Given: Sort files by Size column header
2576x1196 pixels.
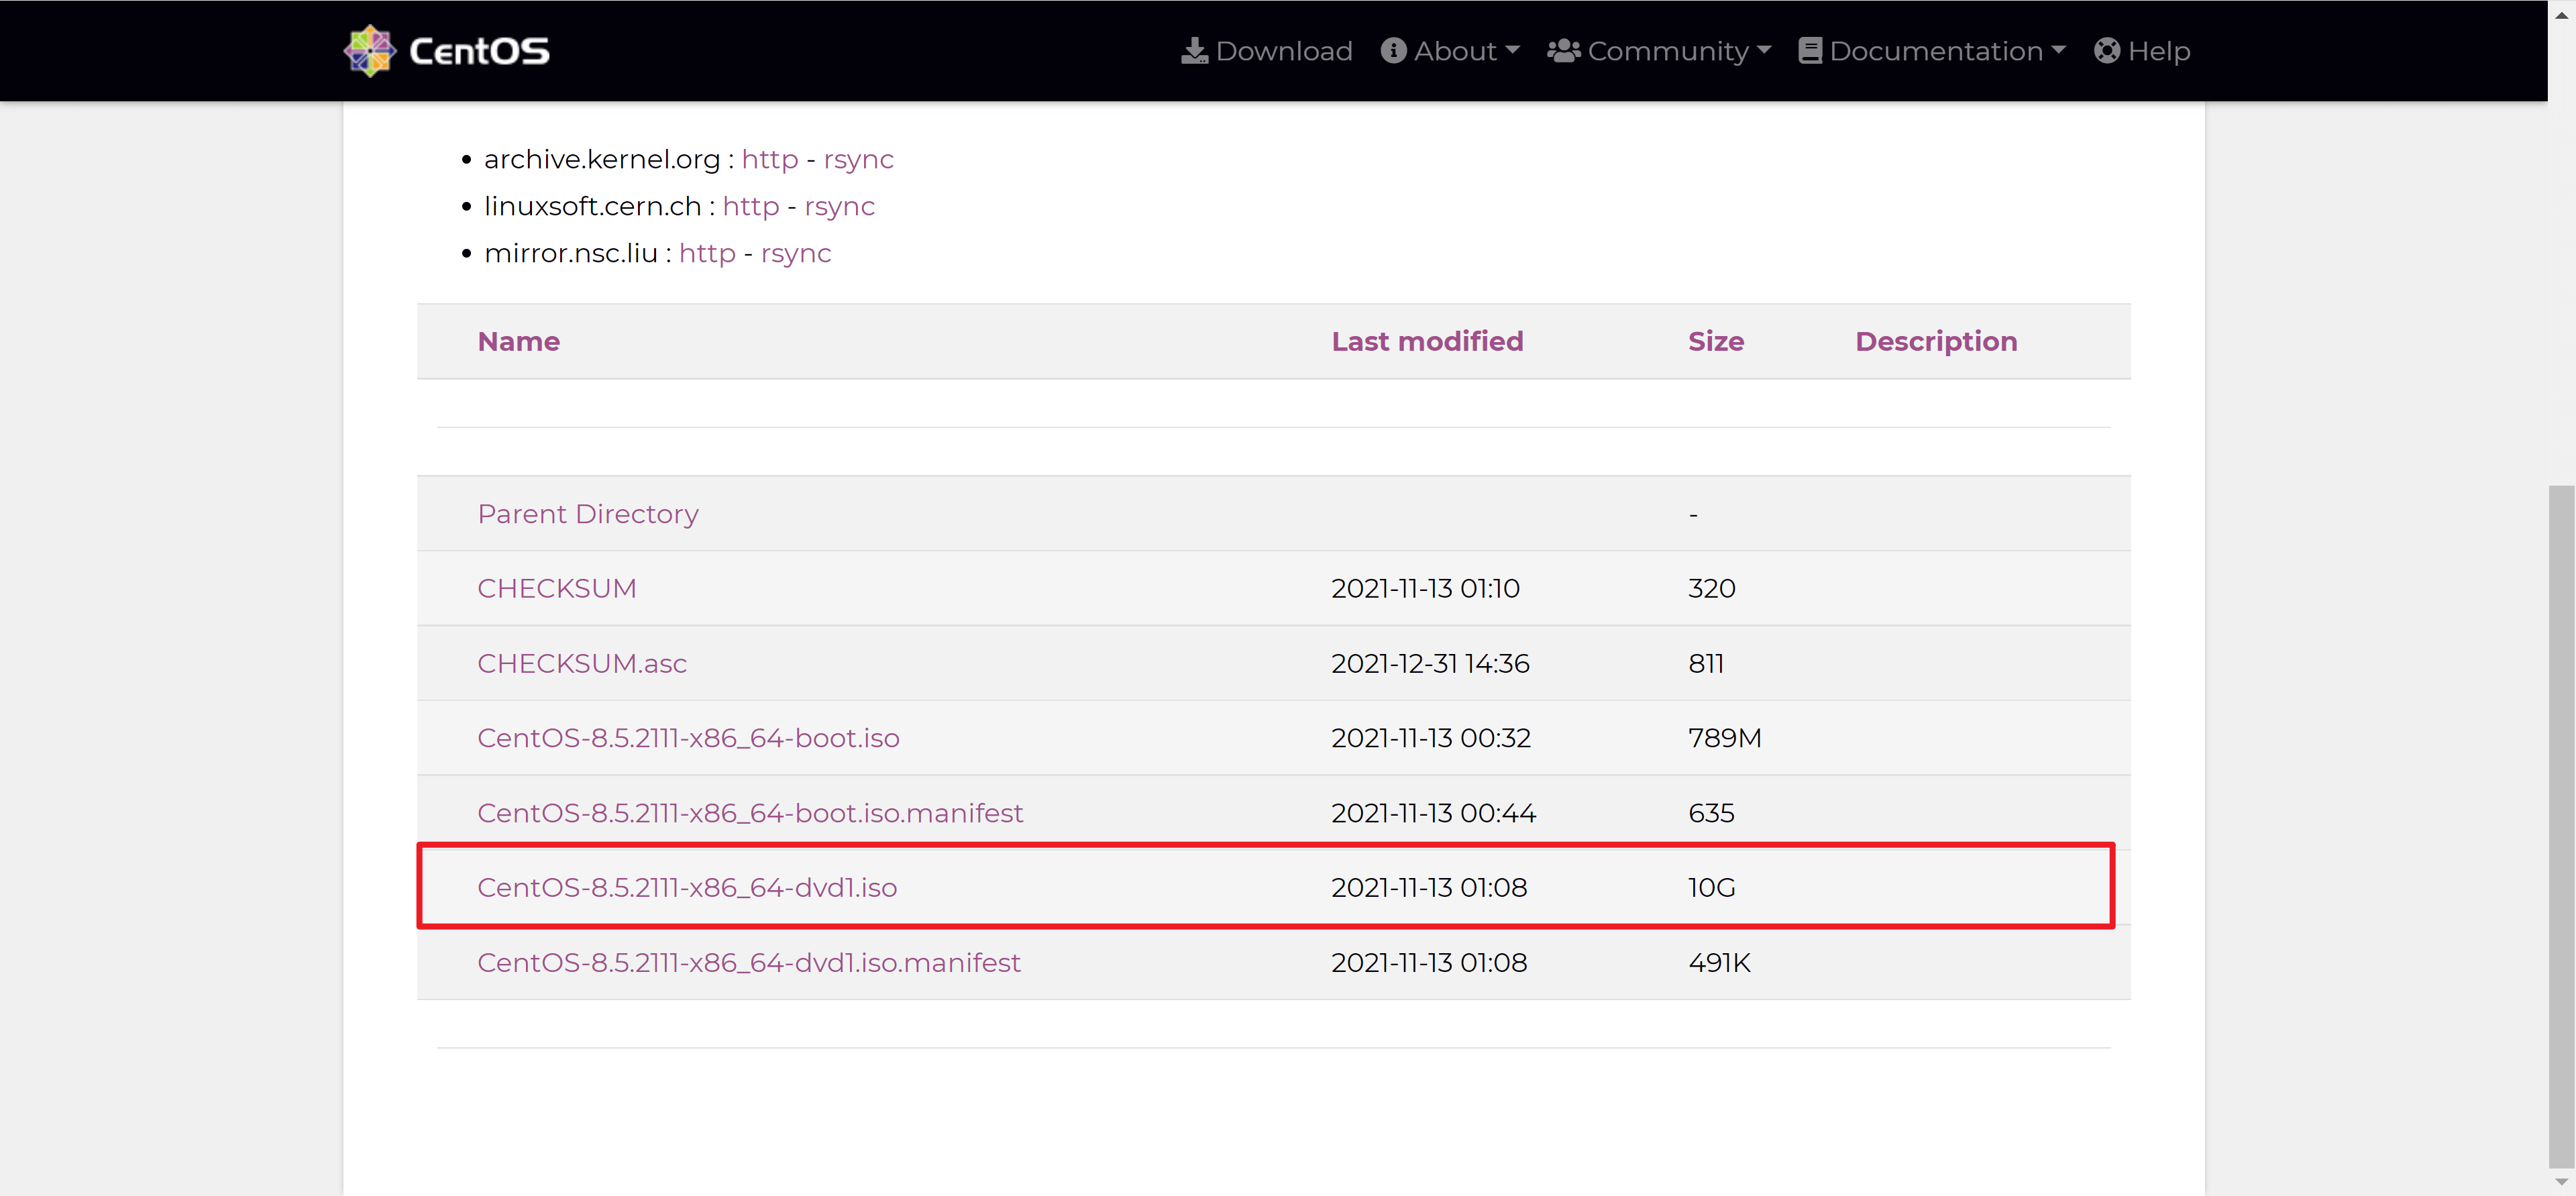Looking at the screenshot, I should point(1715,341).
